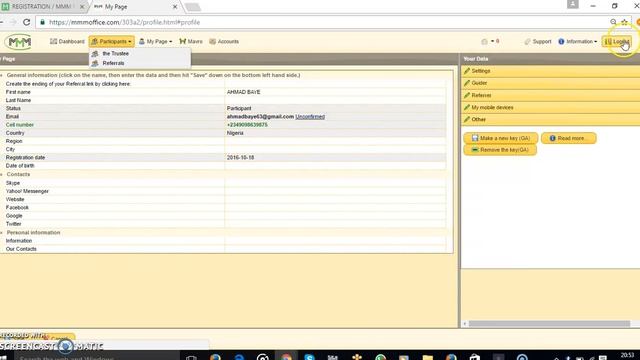The image size is (640, 360).
Task: Click the Email row label
Action: tap(12, 117)
